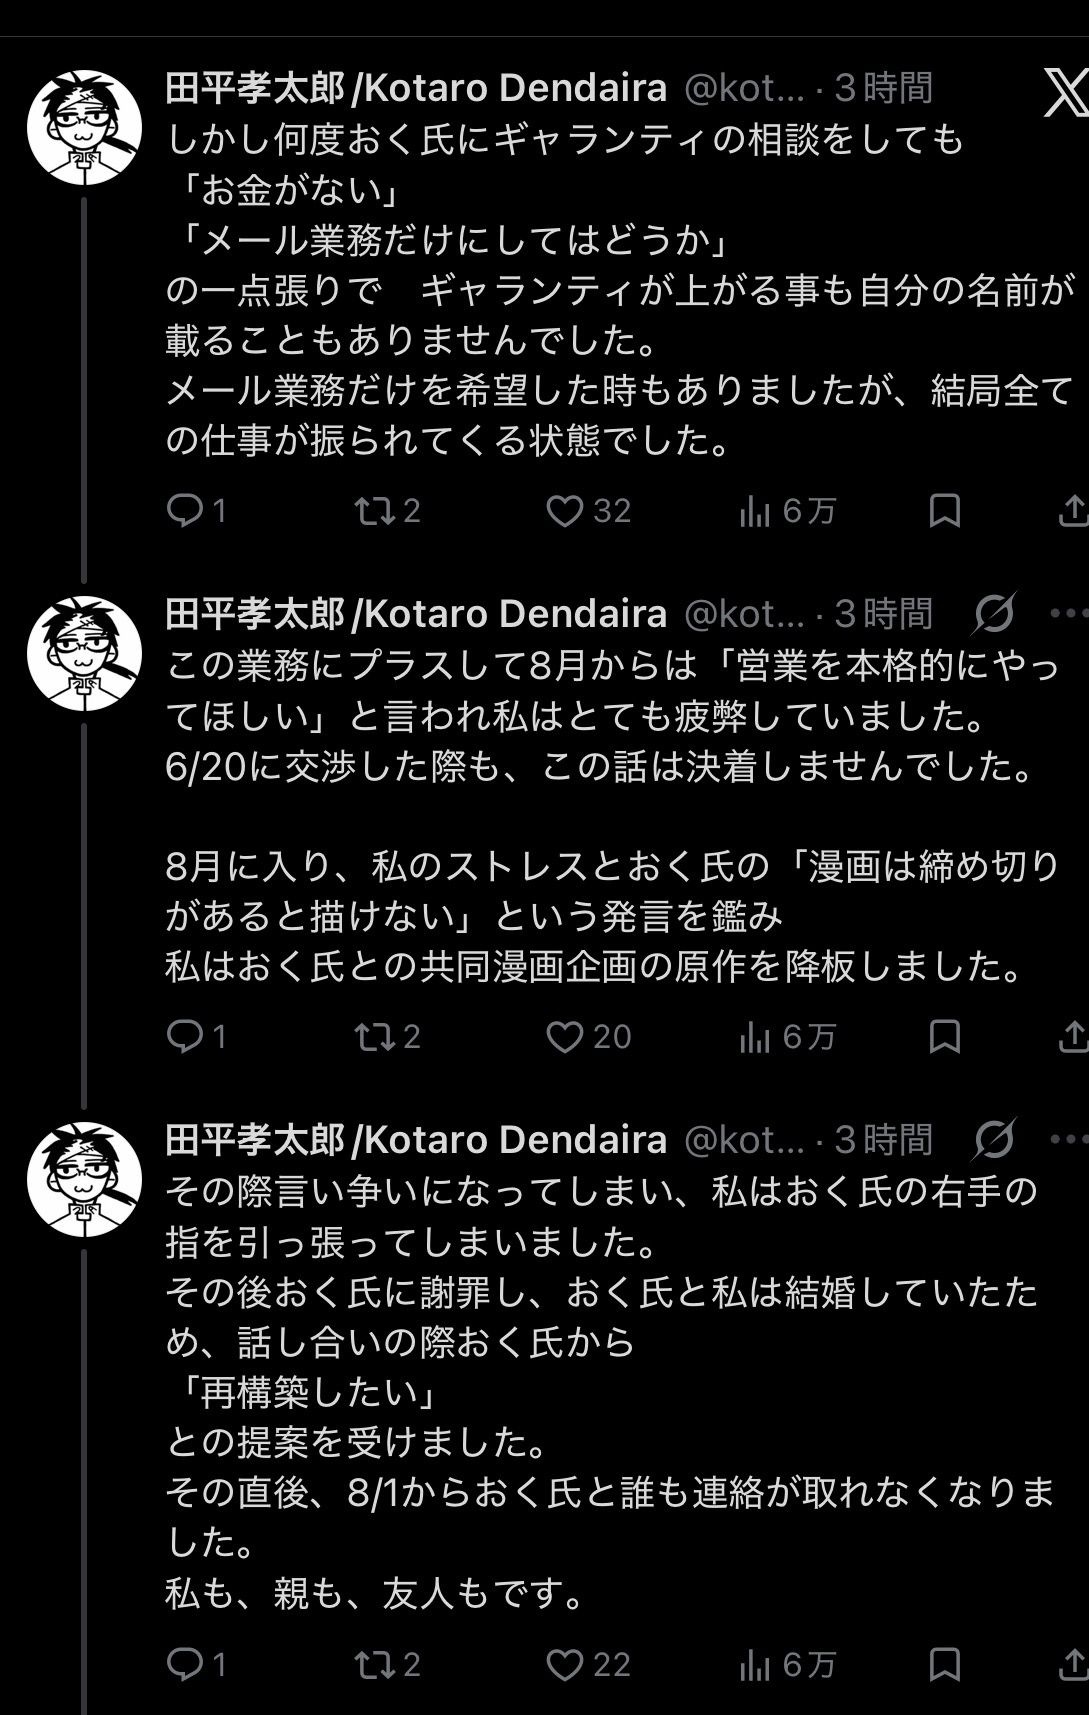
Task: Open author name on the first tweet
Action: tap(416, 88)
